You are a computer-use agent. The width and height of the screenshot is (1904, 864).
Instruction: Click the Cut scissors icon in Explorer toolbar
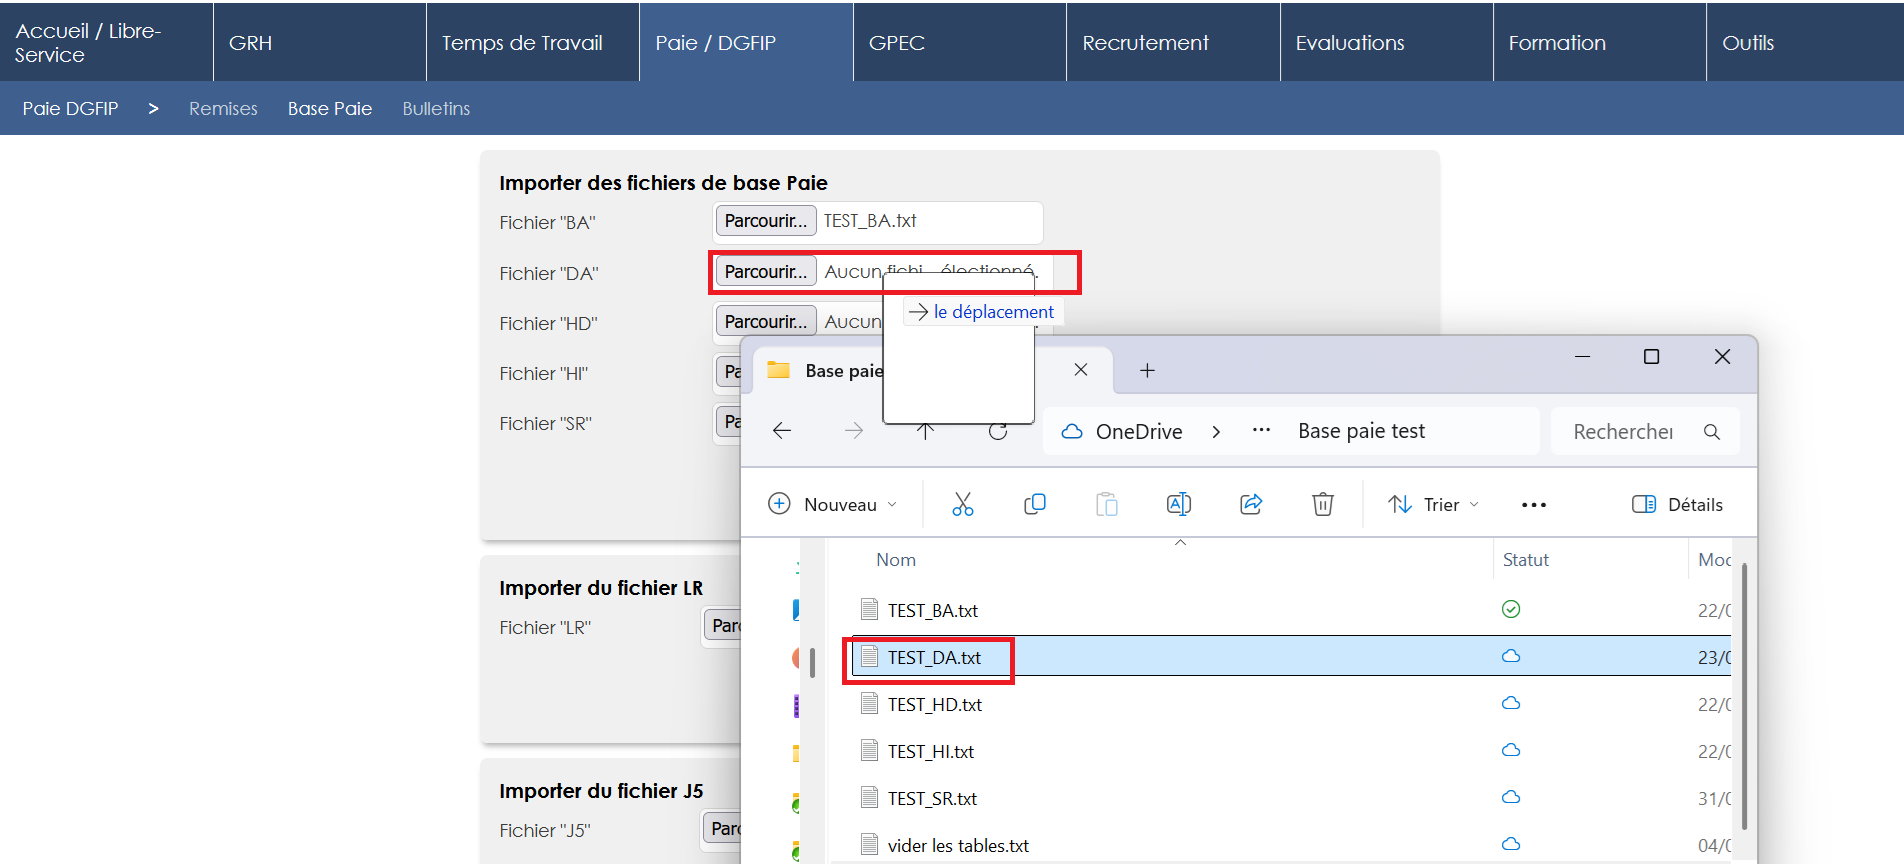click(x=962, y=504)
